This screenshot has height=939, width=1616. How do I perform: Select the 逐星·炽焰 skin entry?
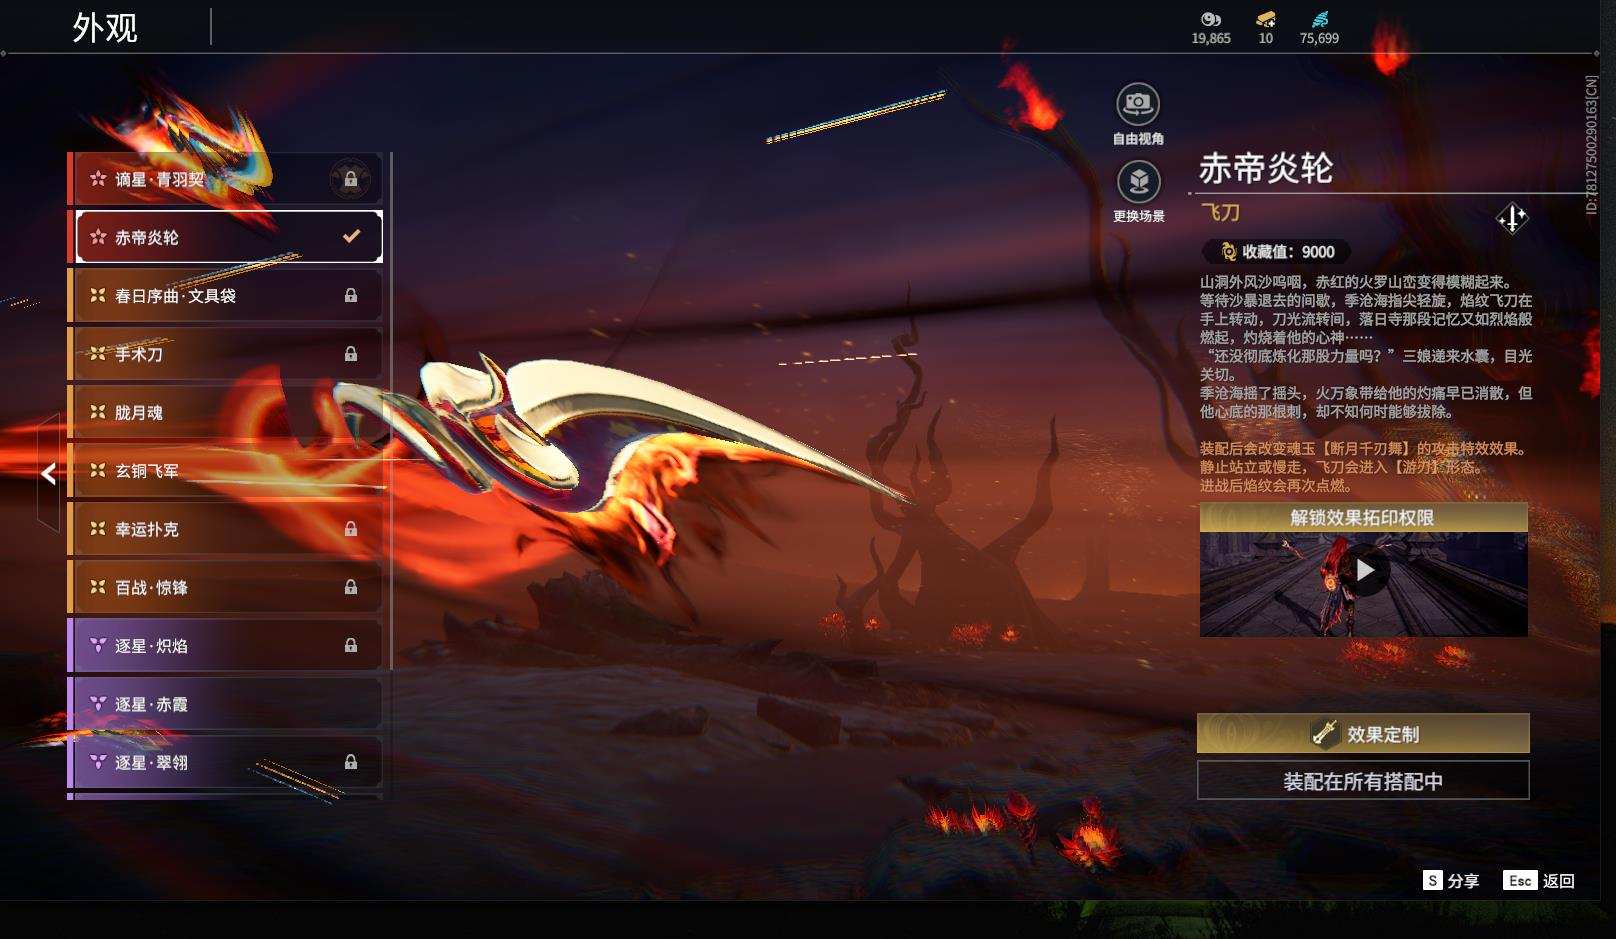click(226, 645)
